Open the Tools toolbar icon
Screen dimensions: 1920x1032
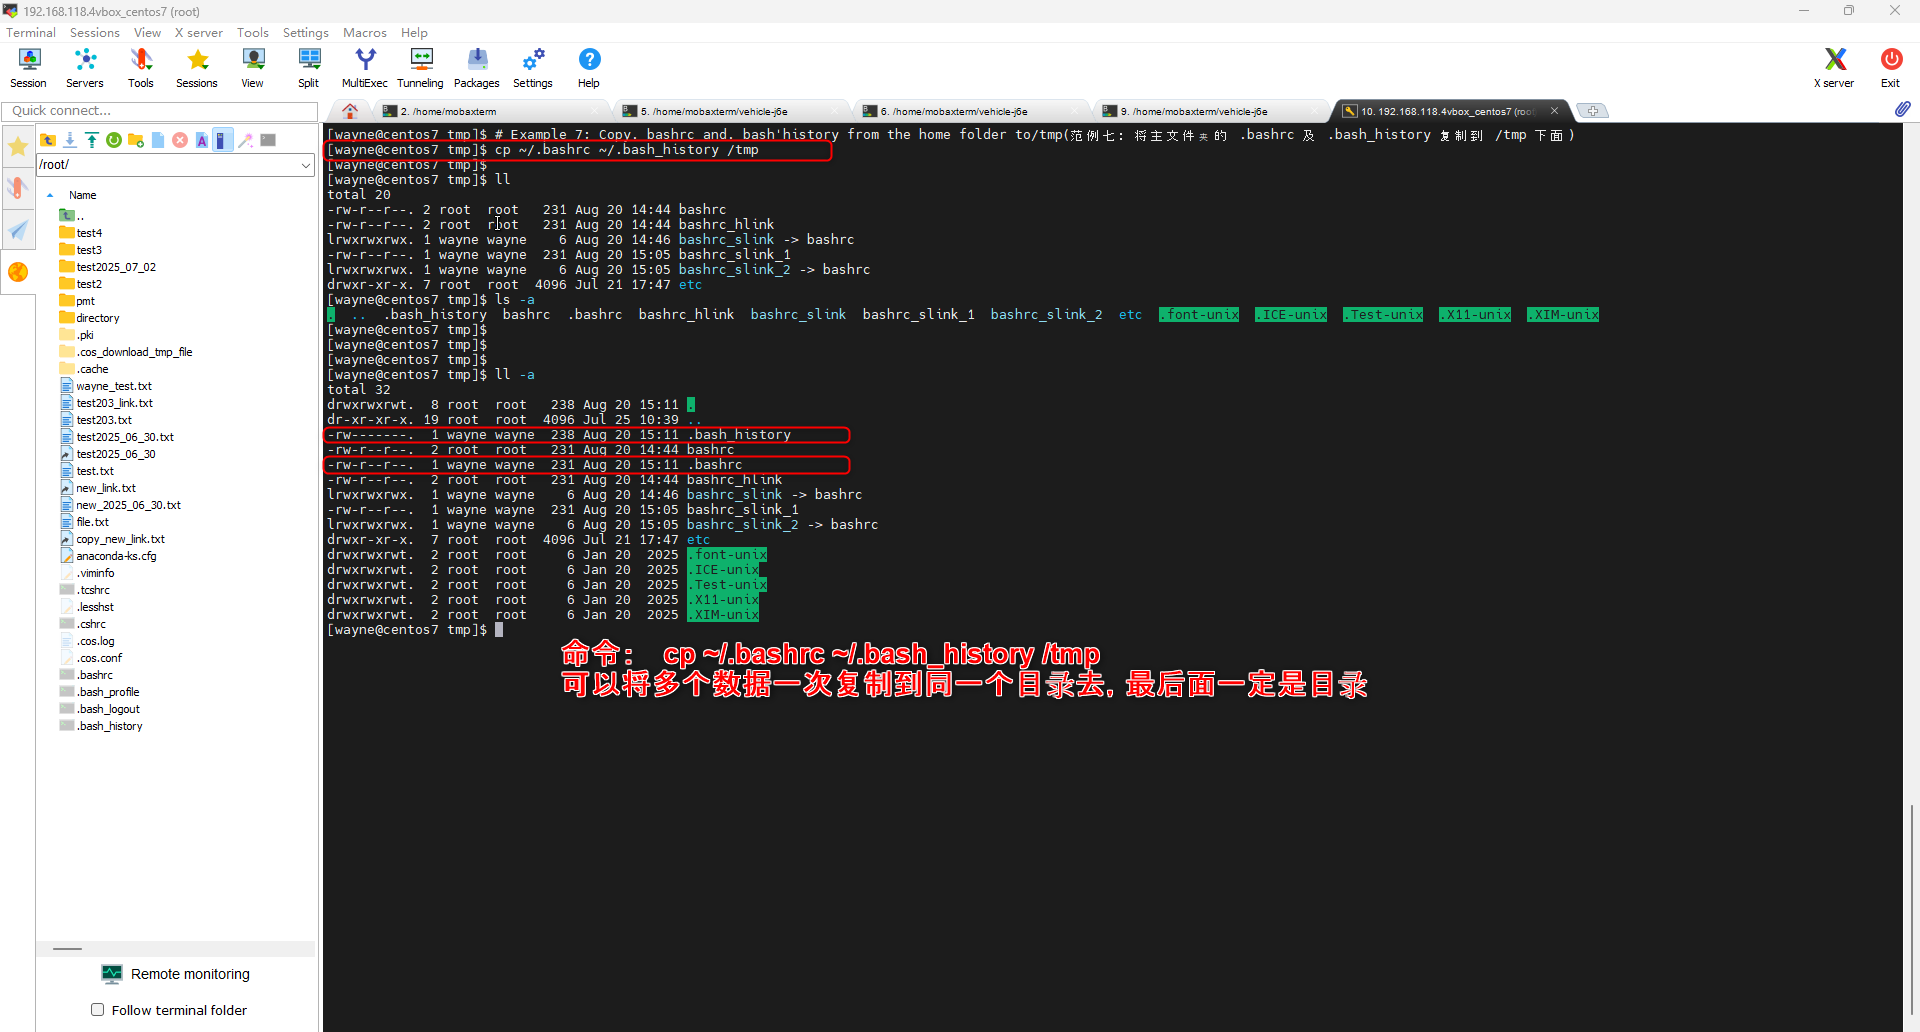pyautogui.click(x=141, y=68)
